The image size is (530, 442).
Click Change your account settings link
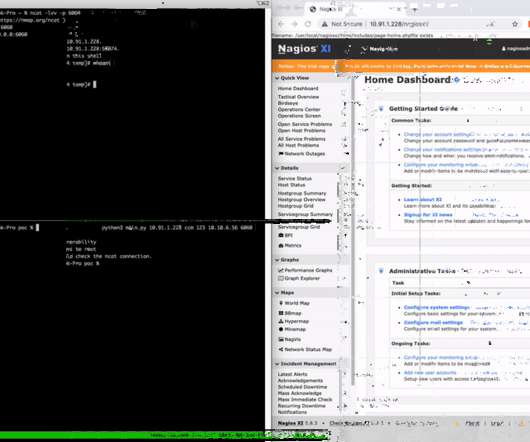439,134
